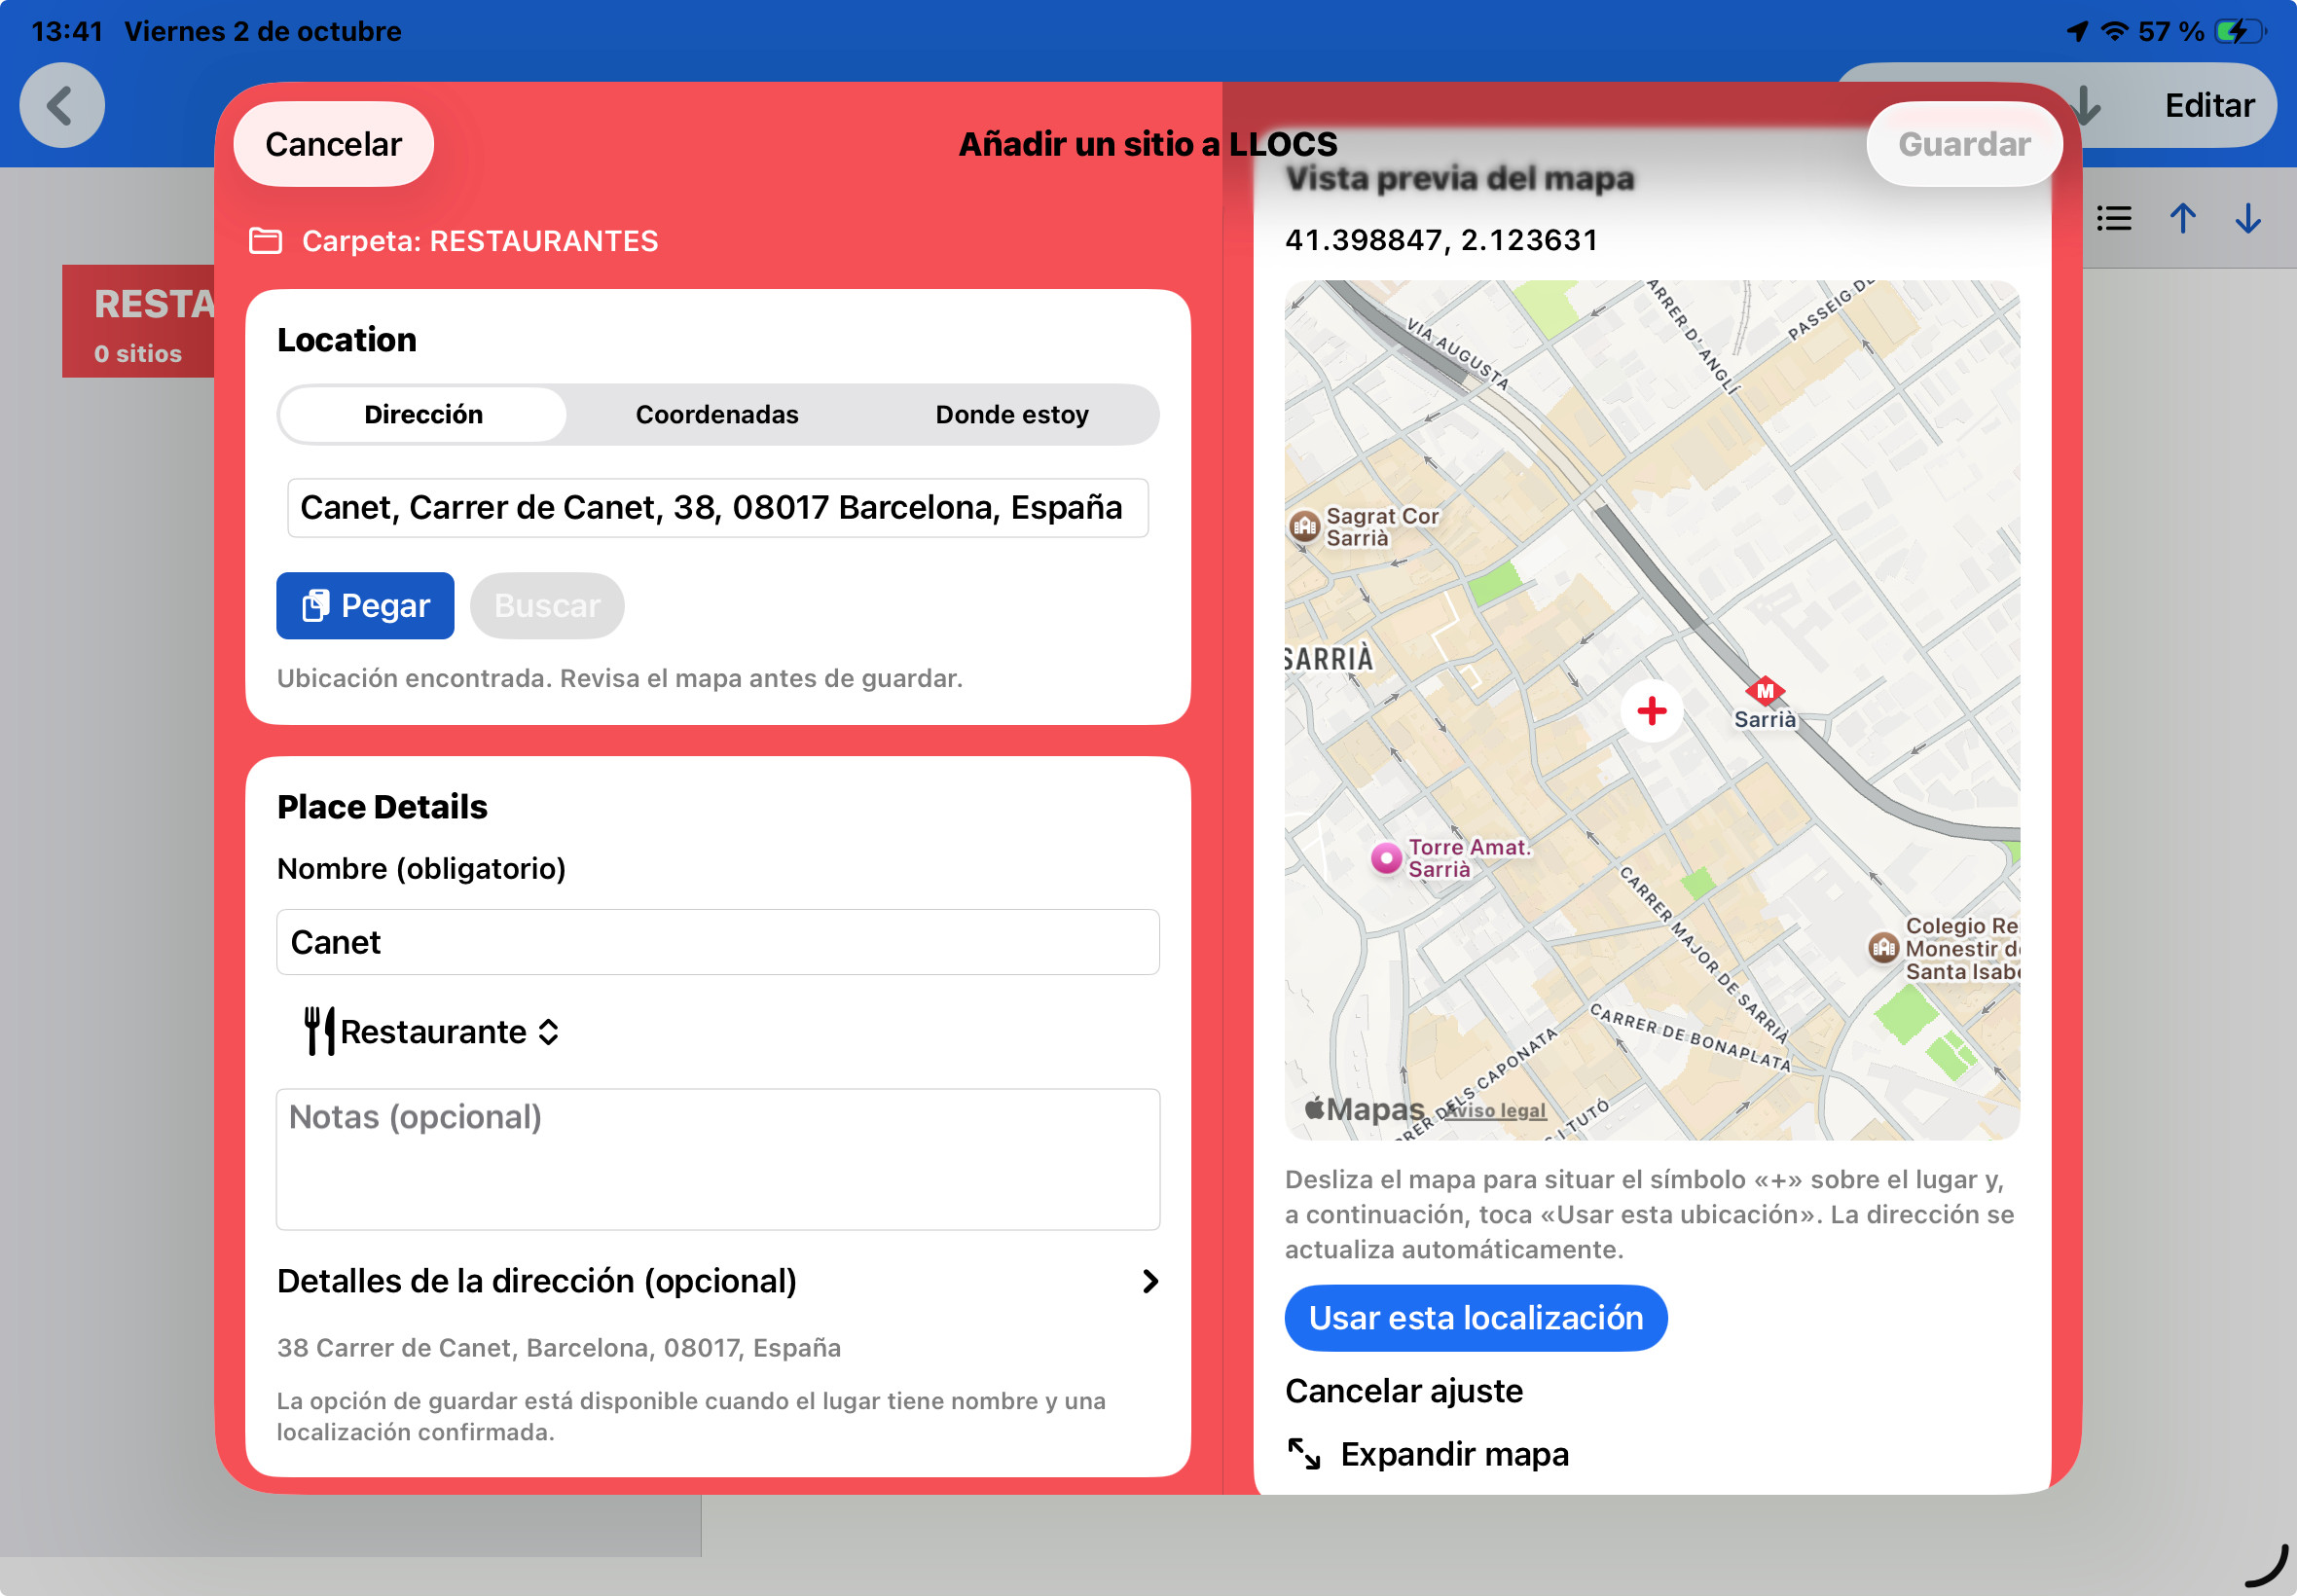Viewport: 2297px width, 1596px height.
Task: Tap the Sarrià metro station marker
Action: tap(1765, 690)
